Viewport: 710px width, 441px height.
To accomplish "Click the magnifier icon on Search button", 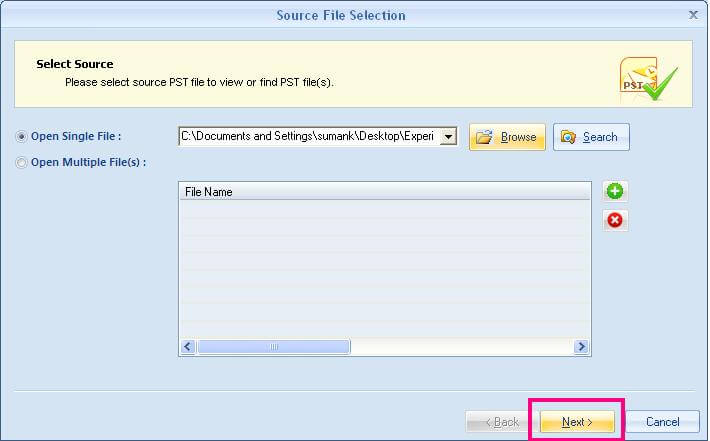I will pos(568,137).
